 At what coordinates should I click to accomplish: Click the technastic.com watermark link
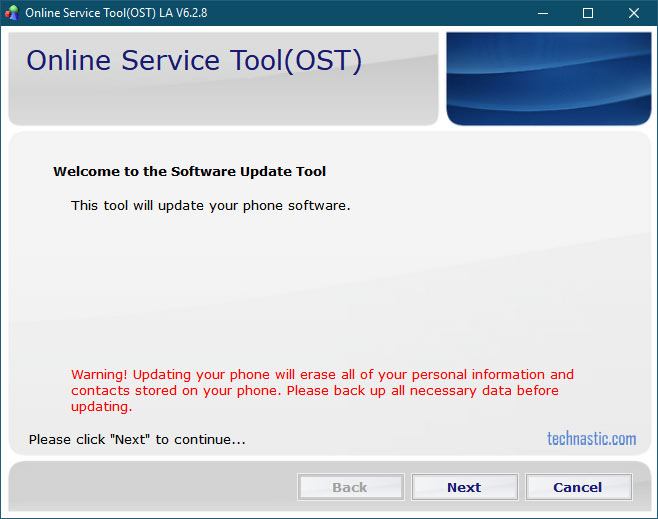[x=591, y=438]
